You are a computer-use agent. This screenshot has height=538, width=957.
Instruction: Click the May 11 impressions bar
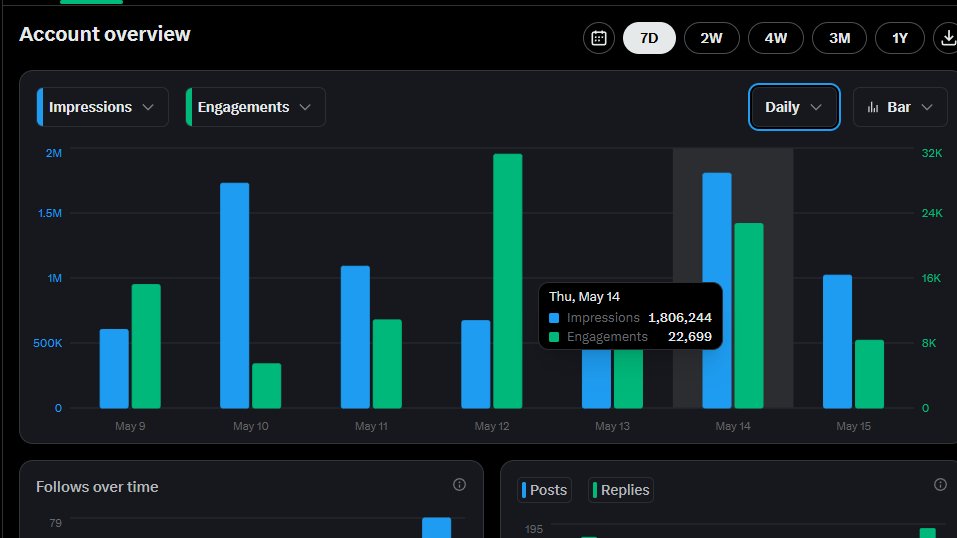coord(355,336)
